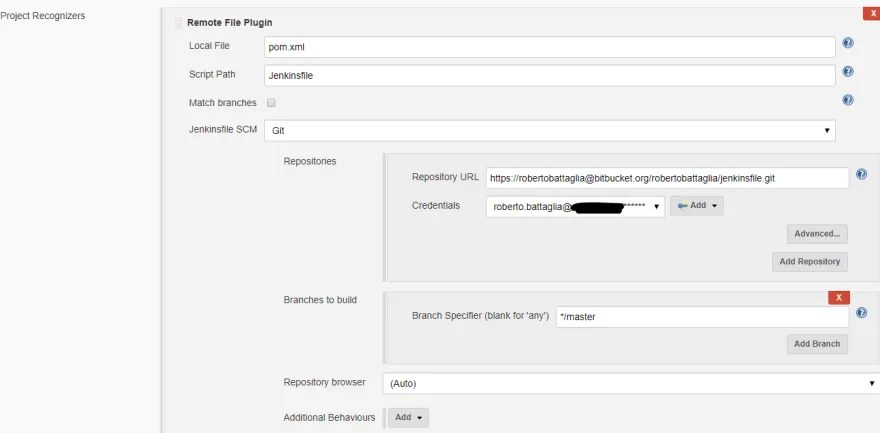Delete the Remote File Plugin section
This screenshot has width=880, height=433.
tap(870, 13)
